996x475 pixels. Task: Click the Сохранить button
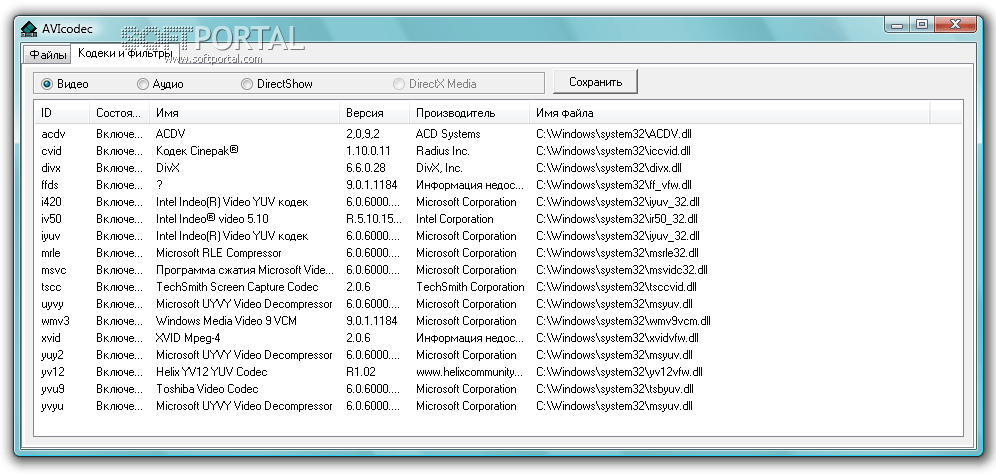(x=595, y=82)
